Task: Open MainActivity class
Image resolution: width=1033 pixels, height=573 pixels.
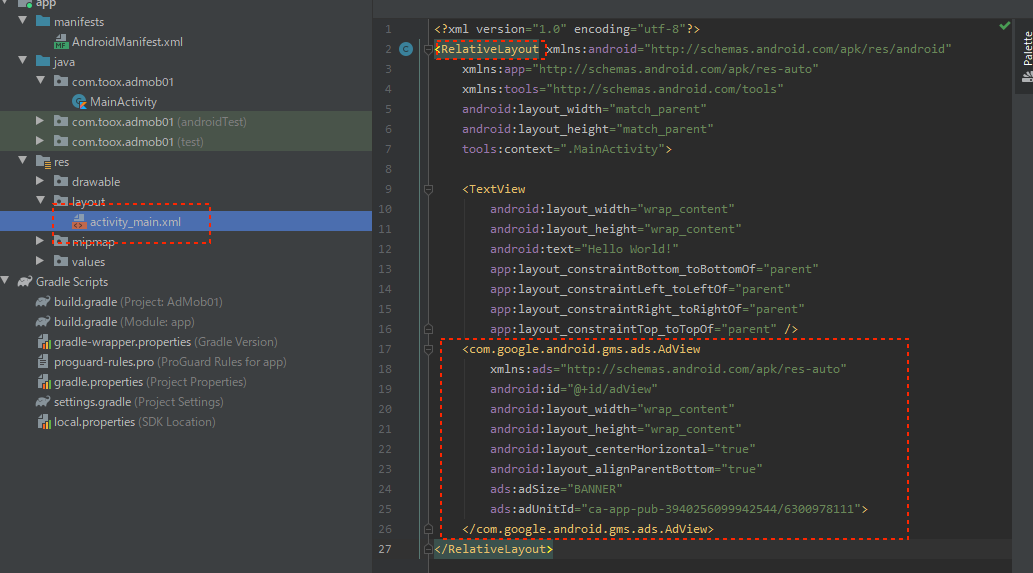Action: 123,101
